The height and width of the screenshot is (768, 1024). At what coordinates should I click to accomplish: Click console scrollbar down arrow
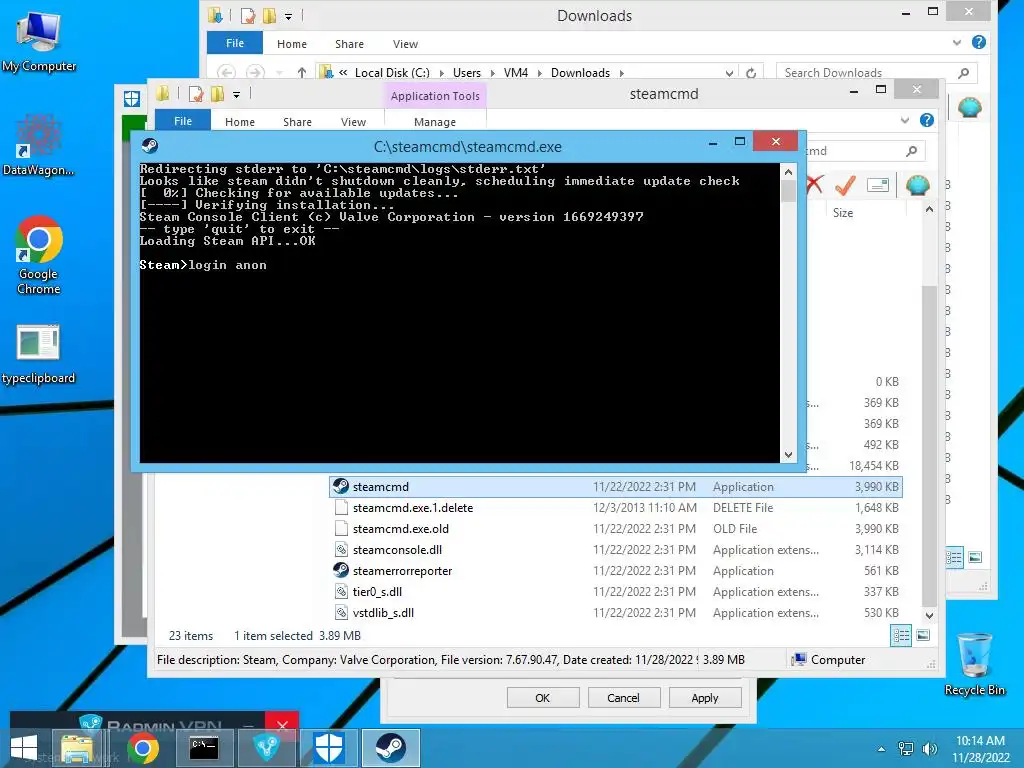788,455
